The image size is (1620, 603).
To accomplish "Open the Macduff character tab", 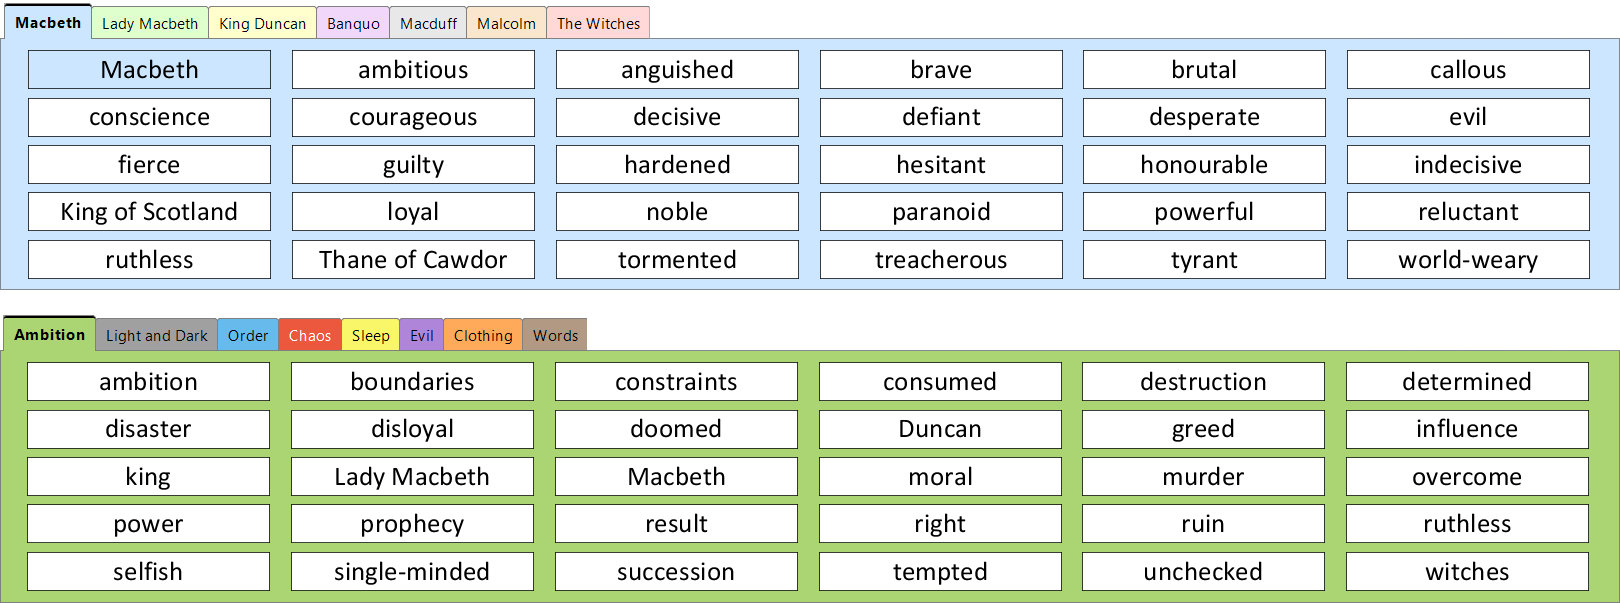I will 428,24.
